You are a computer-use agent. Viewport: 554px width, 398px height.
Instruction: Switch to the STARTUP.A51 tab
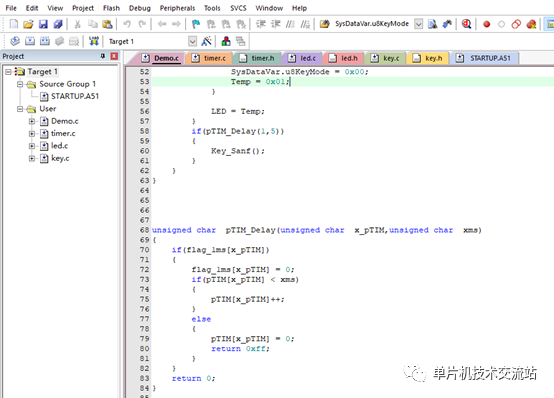[484, 58]
